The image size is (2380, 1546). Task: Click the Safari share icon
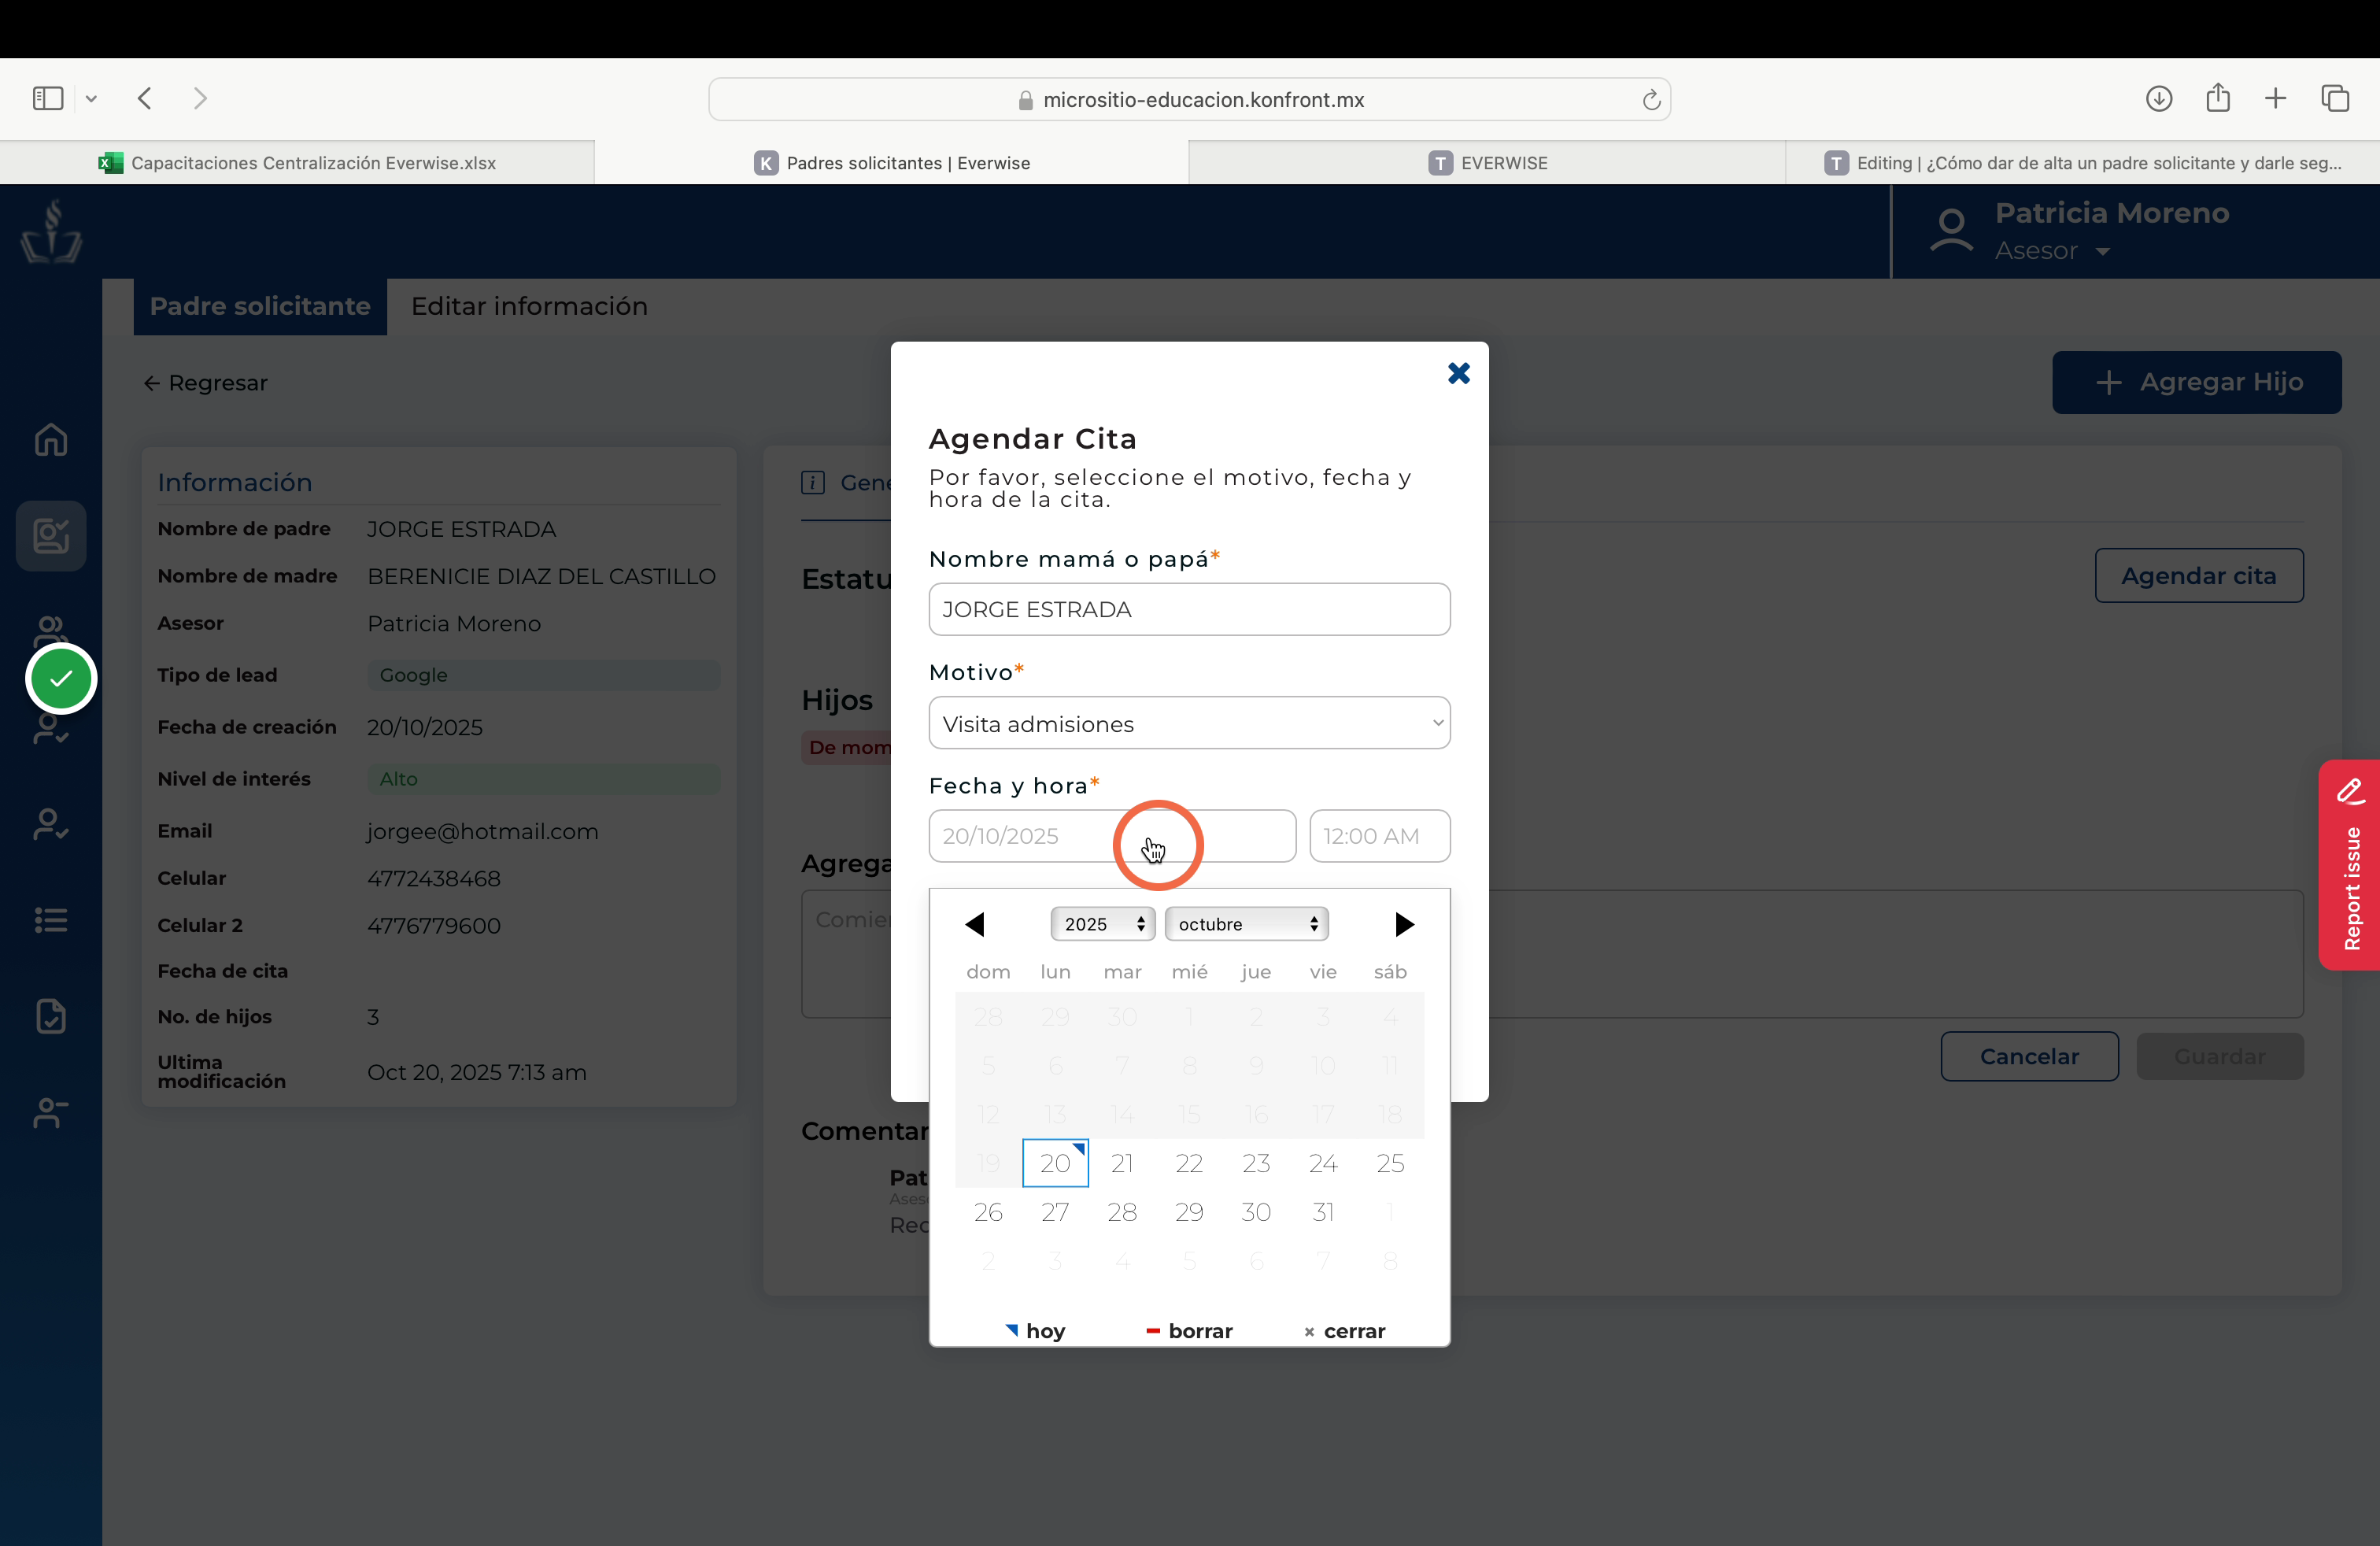coord(2217,97)
